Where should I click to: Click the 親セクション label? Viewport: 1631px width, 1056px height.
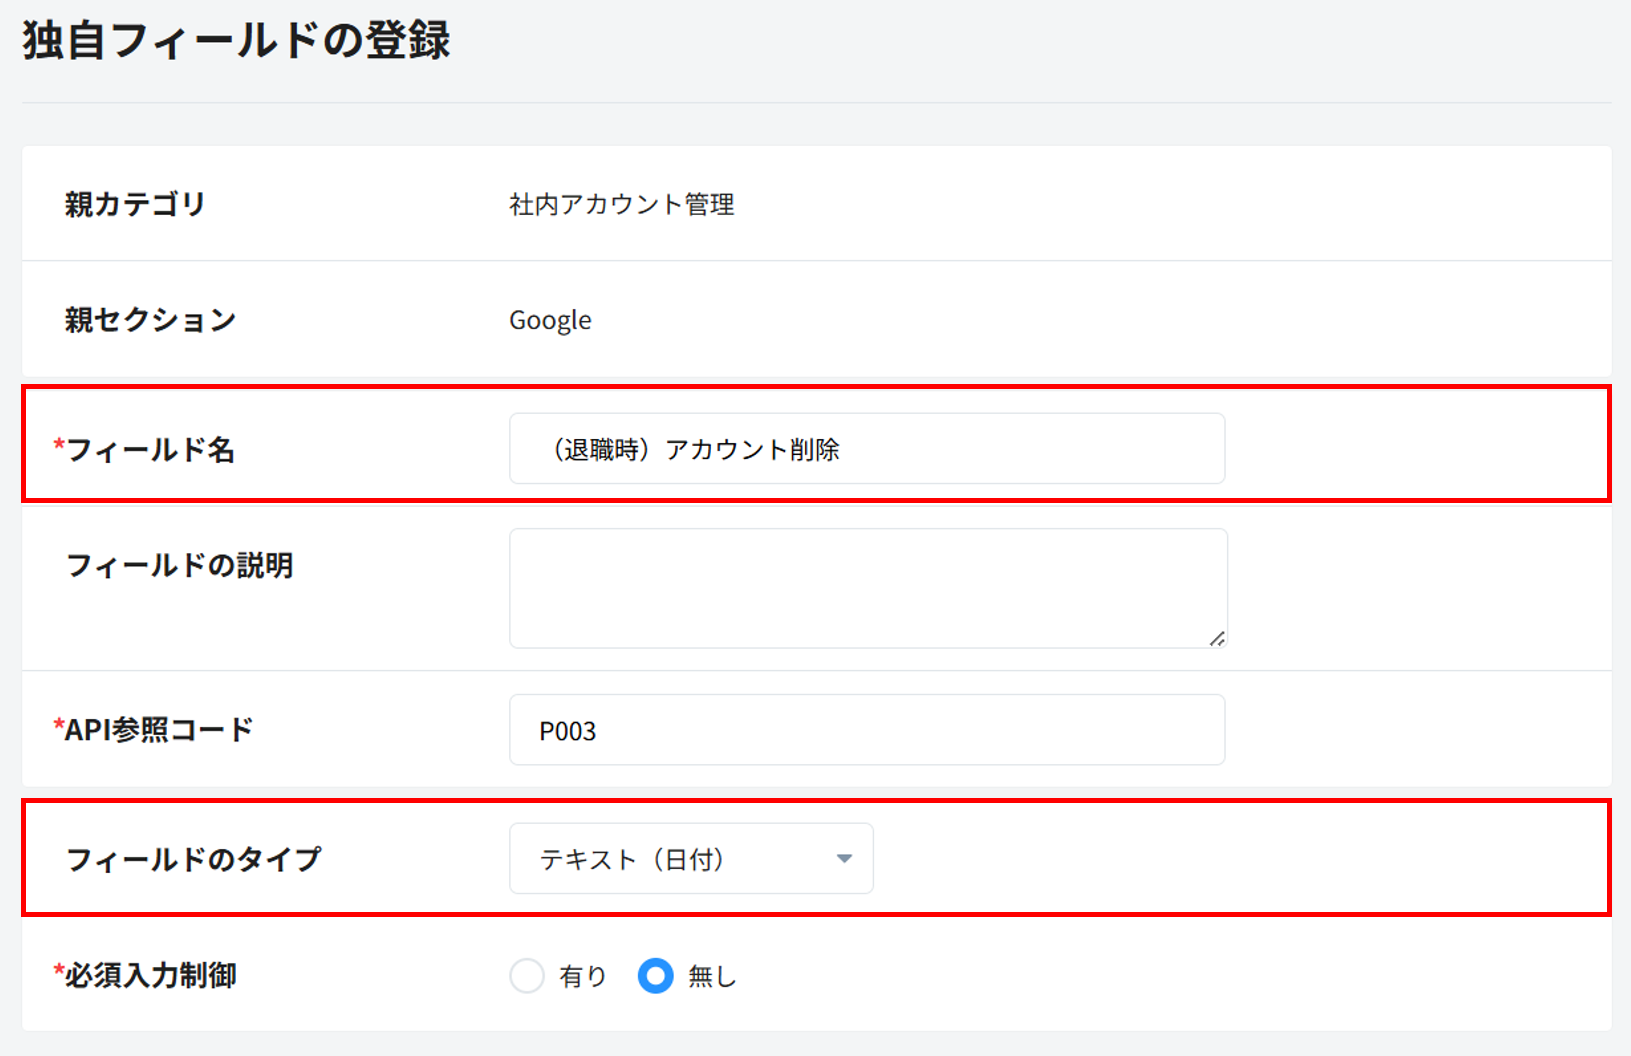(x=151, y=320)
